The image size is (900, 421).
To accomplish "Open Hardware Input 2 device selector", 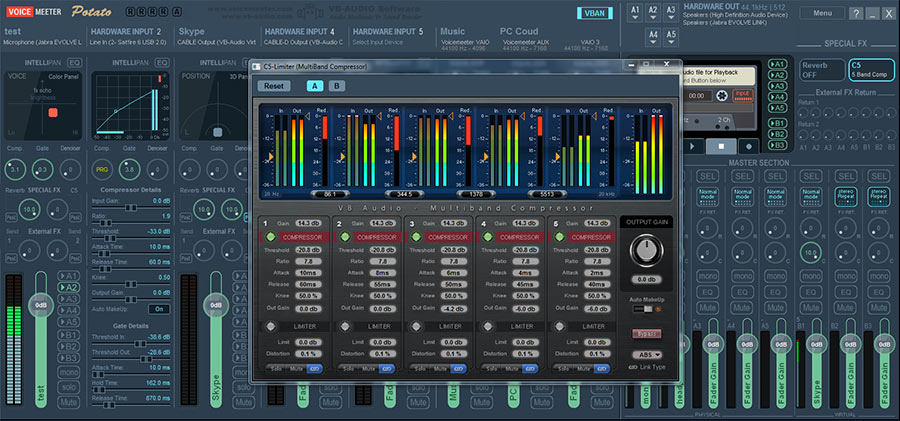I will point(127,42).
